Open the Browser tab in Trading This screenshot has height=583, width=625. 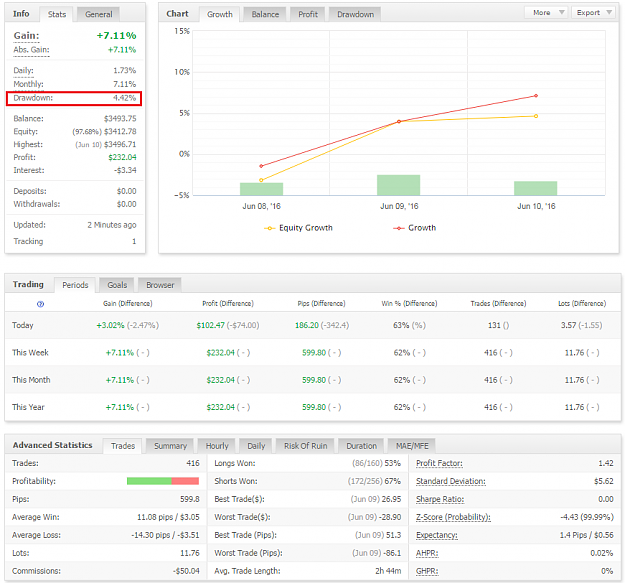[x=160, y=285]
